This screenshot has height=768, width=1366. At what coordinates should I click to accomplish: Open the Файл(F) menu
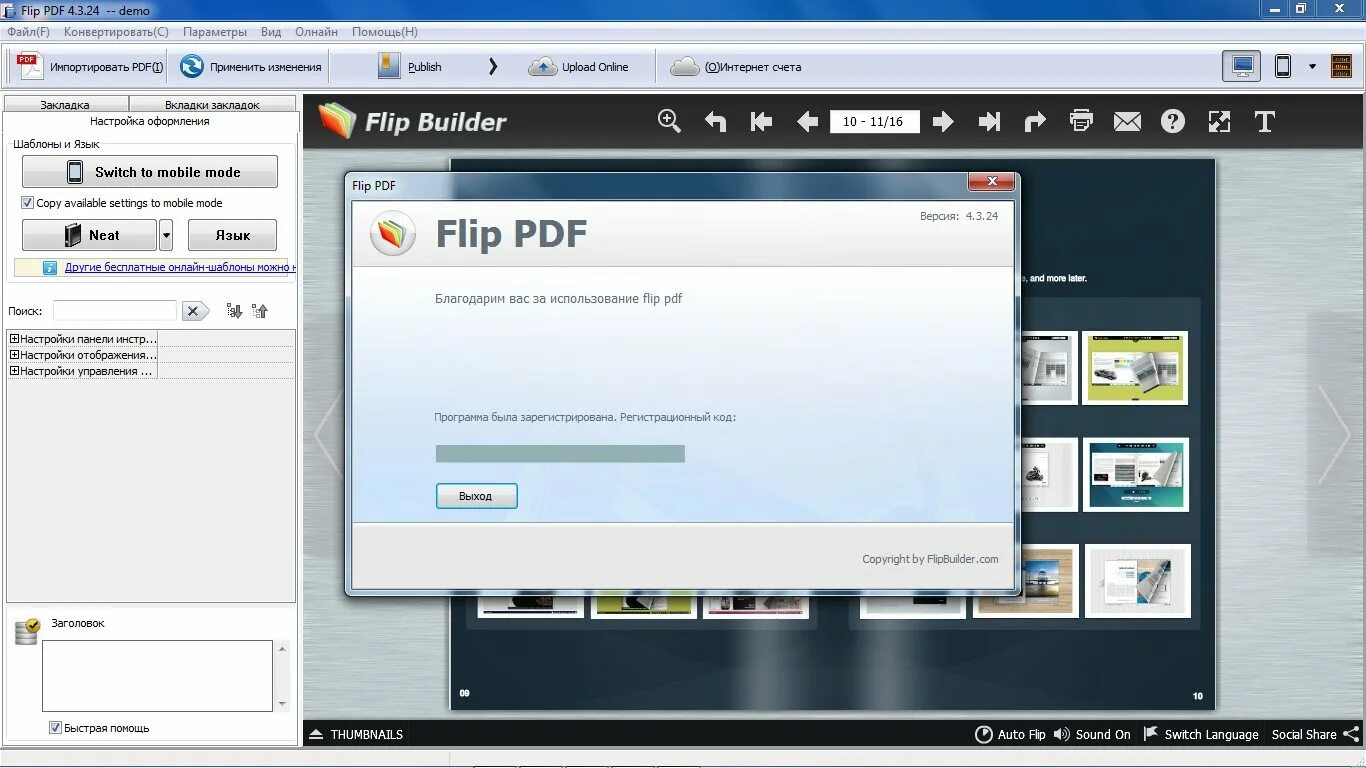(28, 32)
